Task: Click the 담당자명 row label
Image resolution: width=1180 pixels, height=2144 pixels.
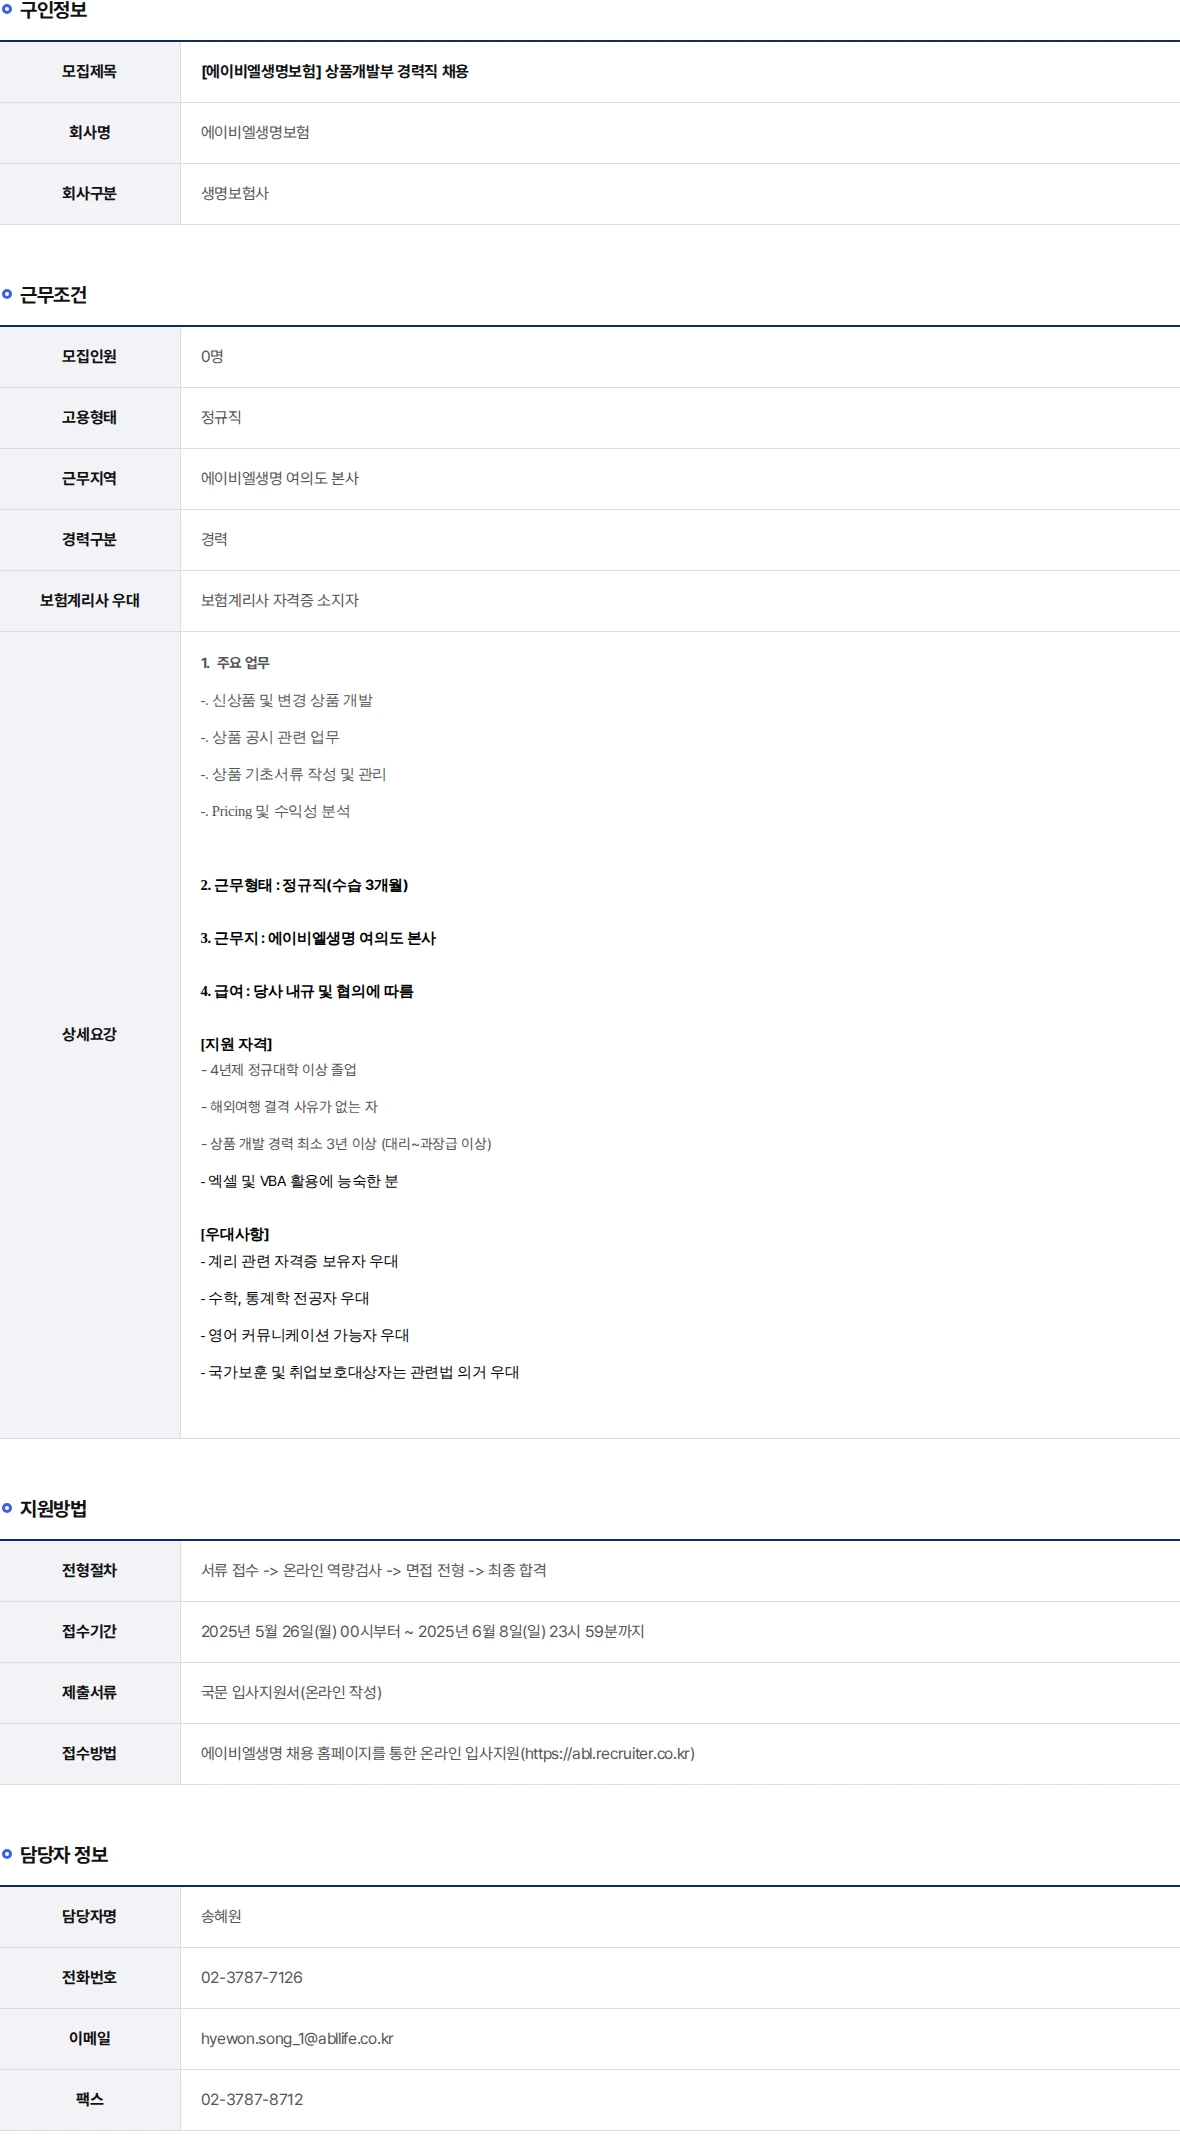Action: pos(89,1917)
